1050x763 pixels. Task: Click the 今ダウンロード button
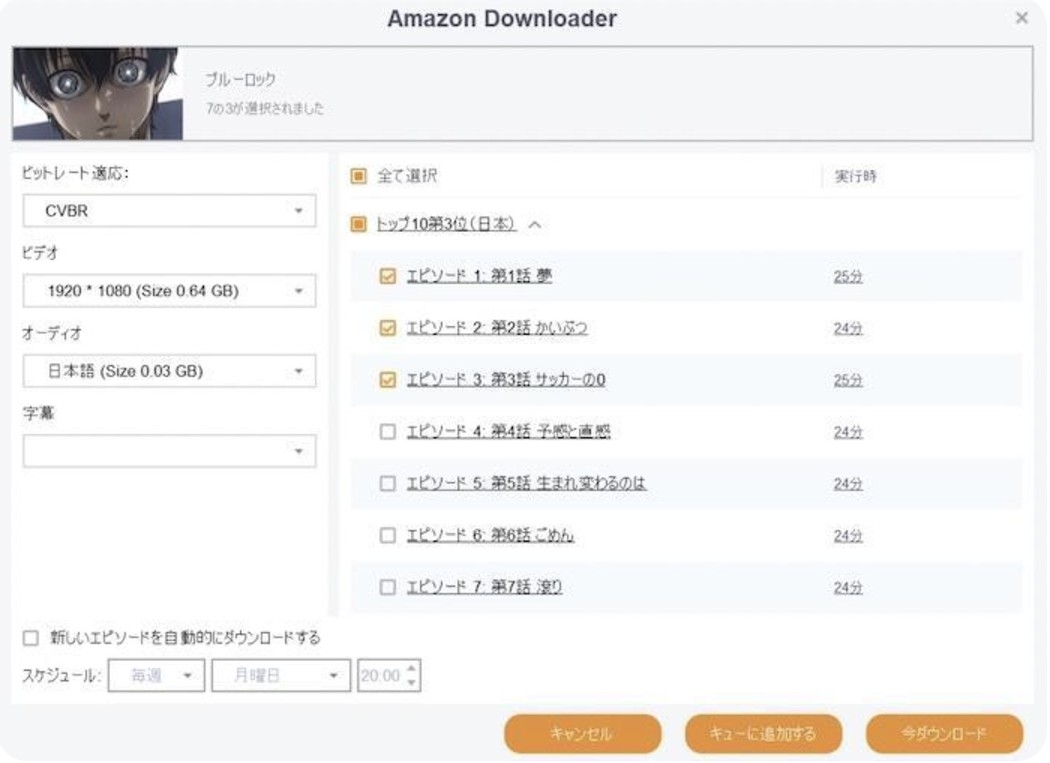[944, 734]
